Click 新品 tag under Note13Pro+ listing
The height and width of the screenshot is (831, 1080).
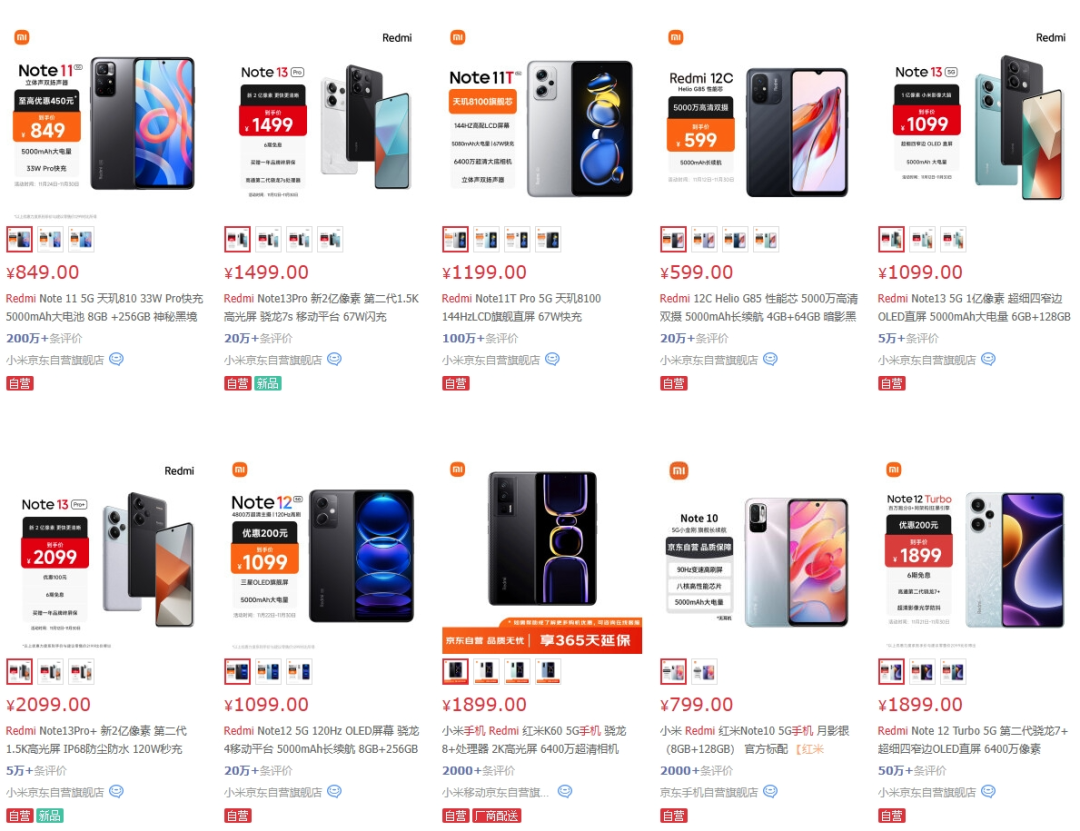click(50, 816)
